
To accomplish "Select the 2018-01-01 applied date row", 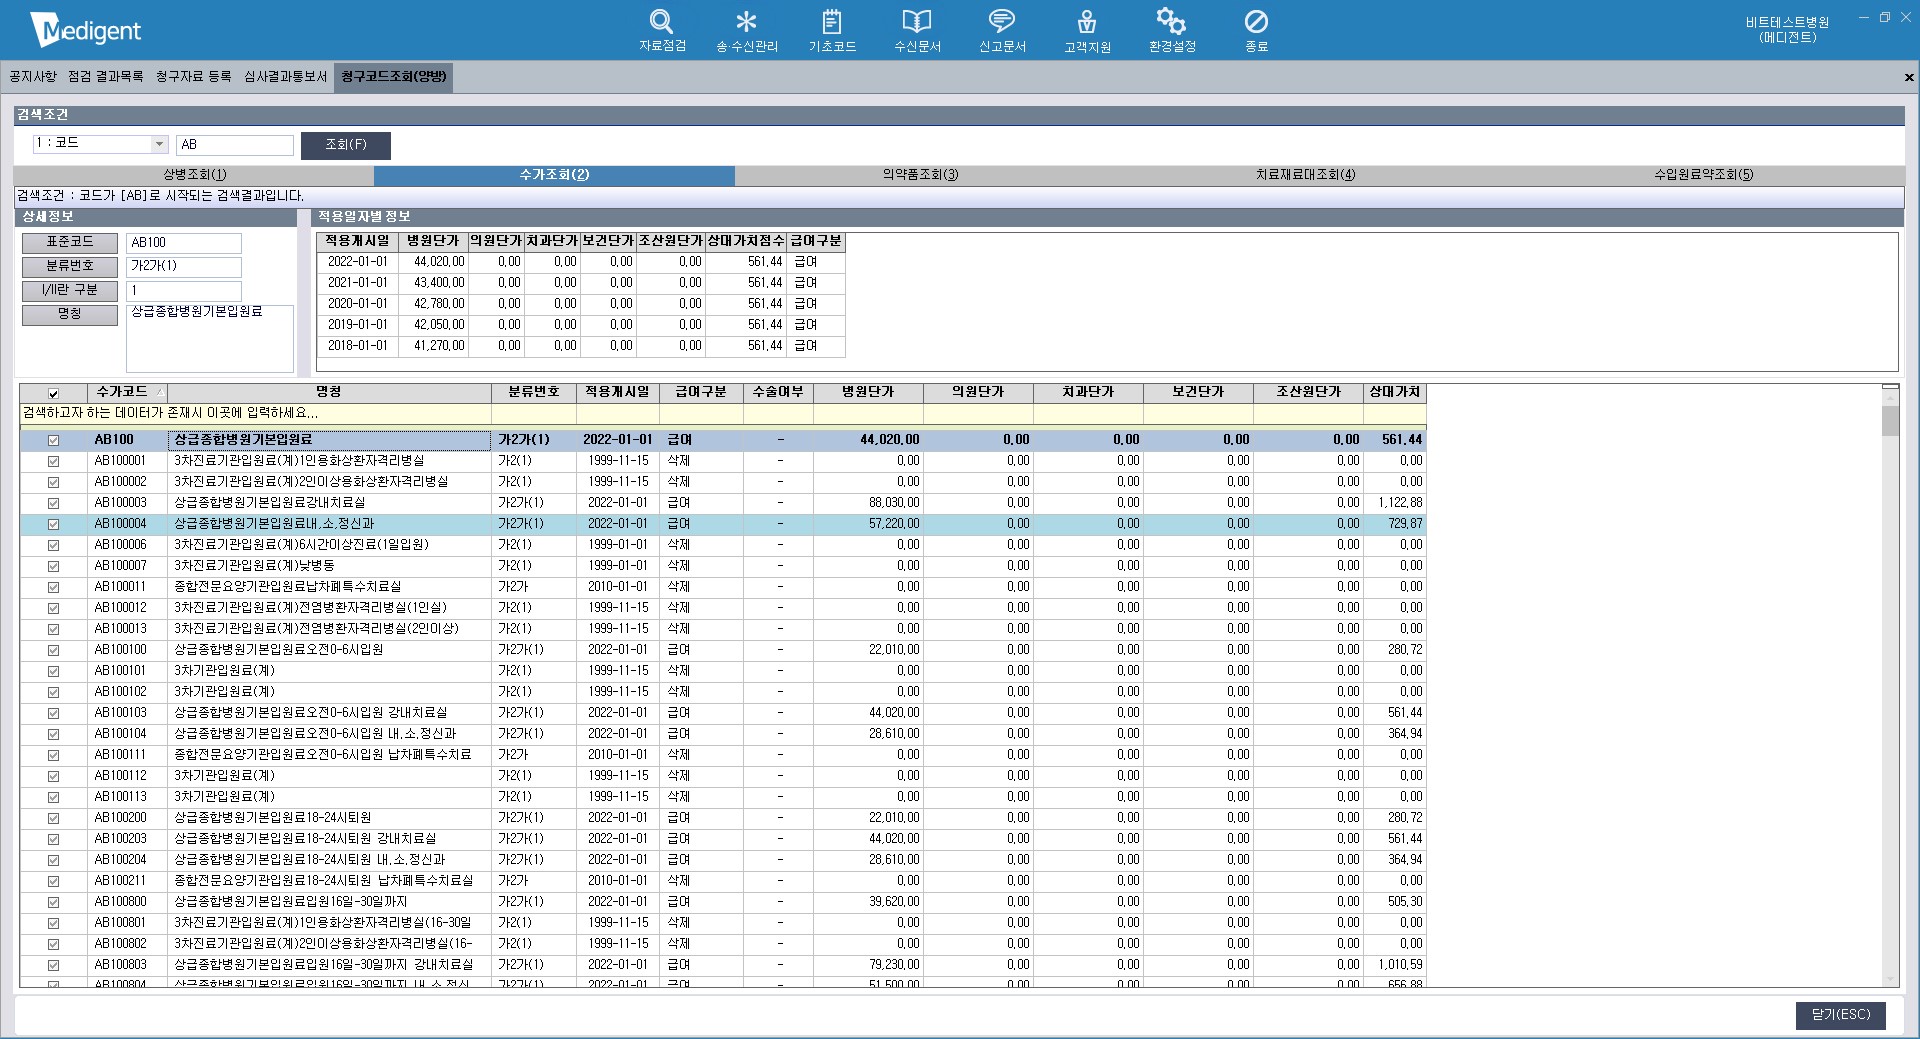I will click(x=581, y=346).
